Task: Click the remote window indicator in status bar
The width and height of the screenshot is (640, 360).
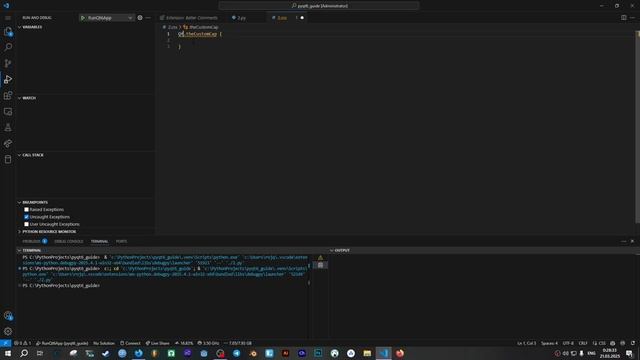Action: [5, 343]
